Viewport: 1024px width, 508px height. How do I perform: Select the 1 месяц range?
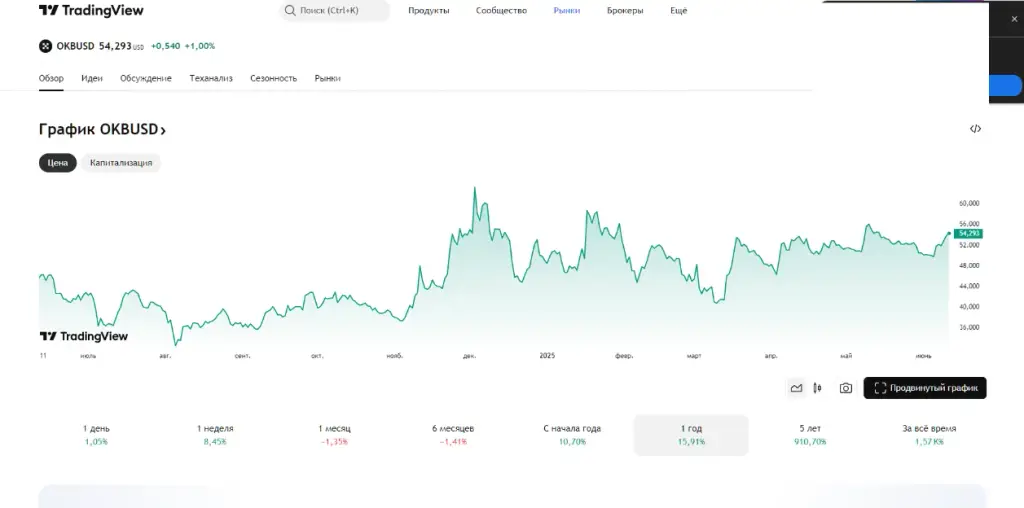[x=334, y=435]
